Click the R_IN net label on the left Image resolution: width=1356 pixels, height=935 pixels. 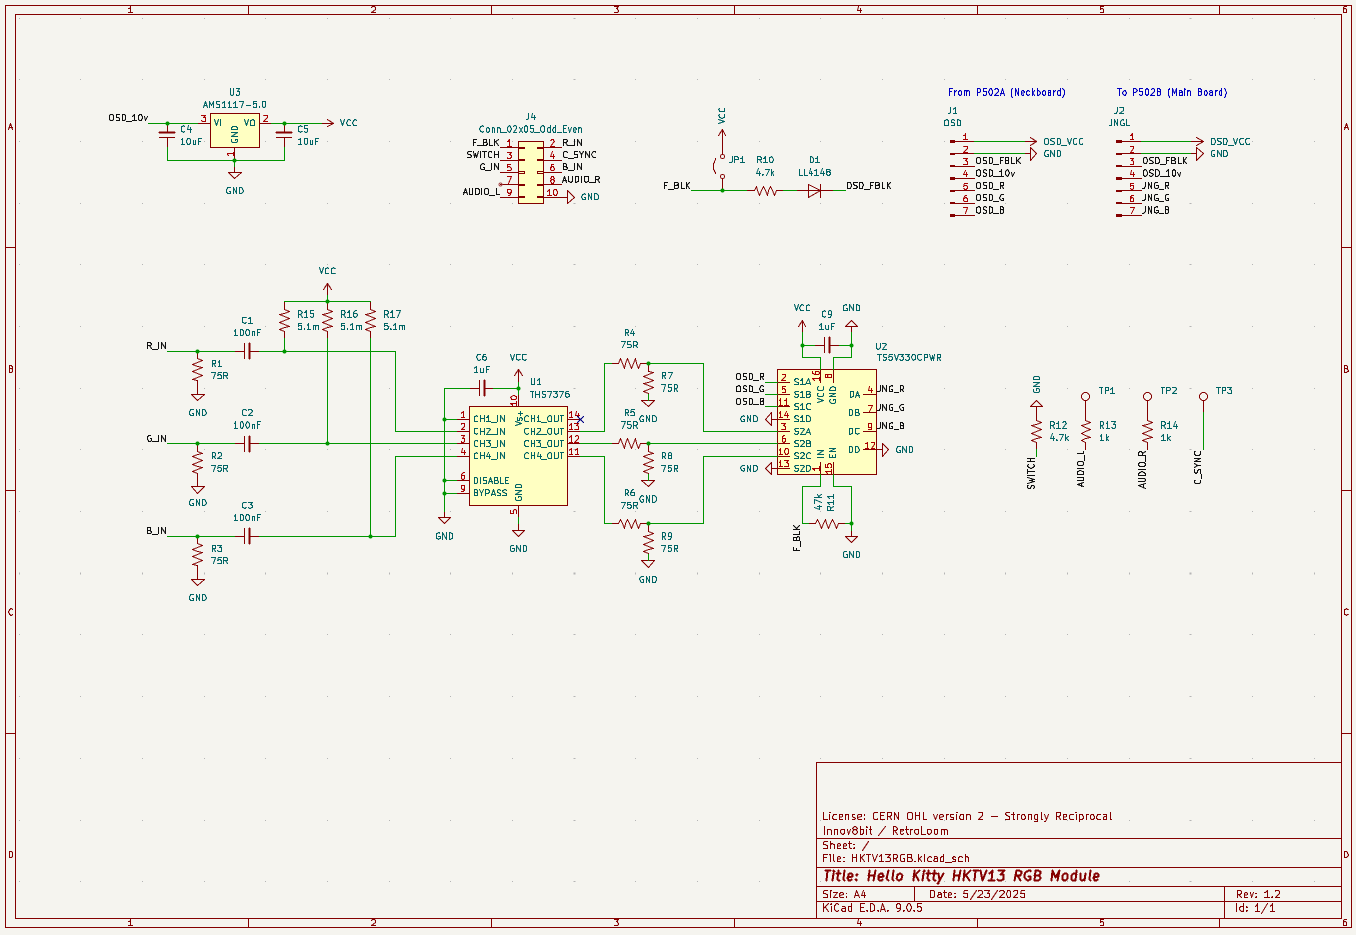pyautogui.click(x=156, y=345)
